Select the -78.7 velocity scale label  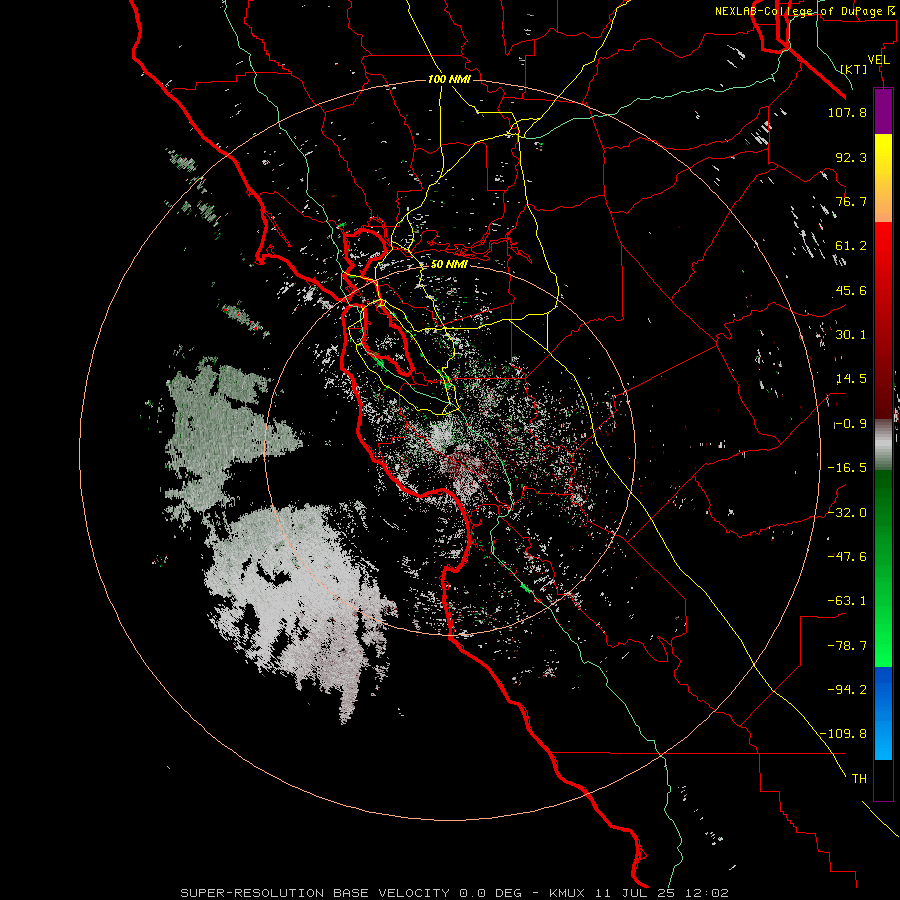pos(847,646)
